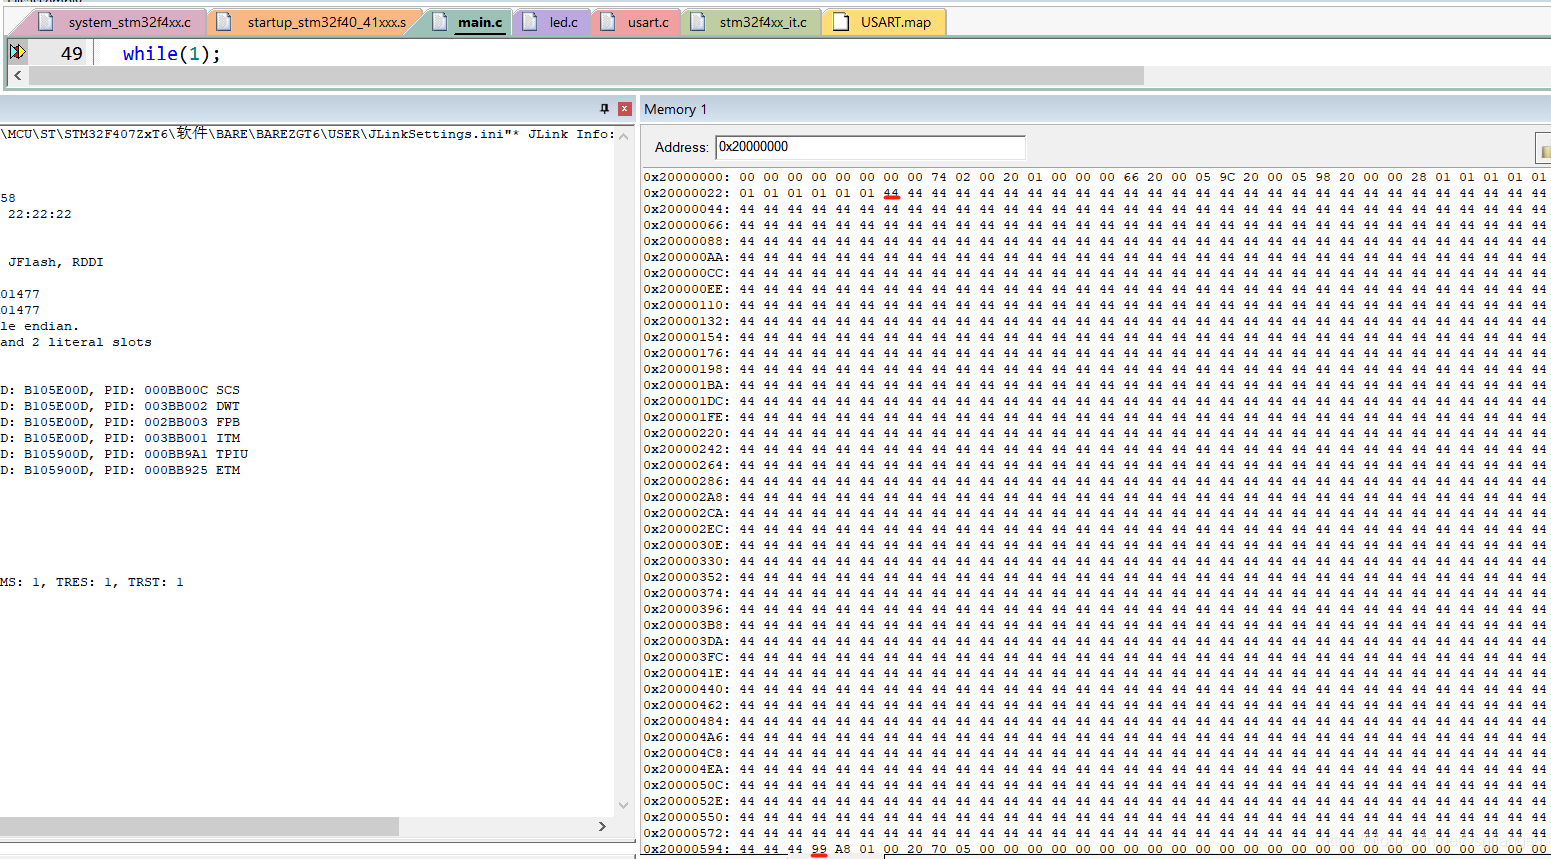The image size is (1551, 859).
Task: Click the 'and 2 literal slots' line
Action: 76,342
